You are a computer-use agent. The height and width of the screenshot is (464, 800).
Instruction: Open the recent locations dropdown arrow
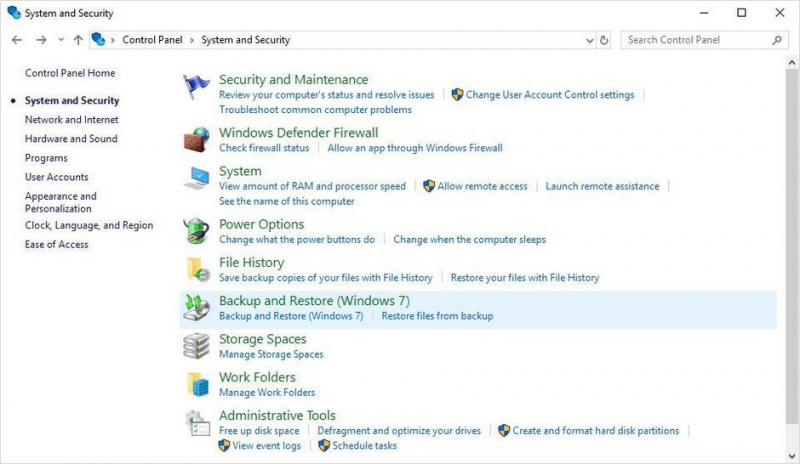click(x=61, y=40)
